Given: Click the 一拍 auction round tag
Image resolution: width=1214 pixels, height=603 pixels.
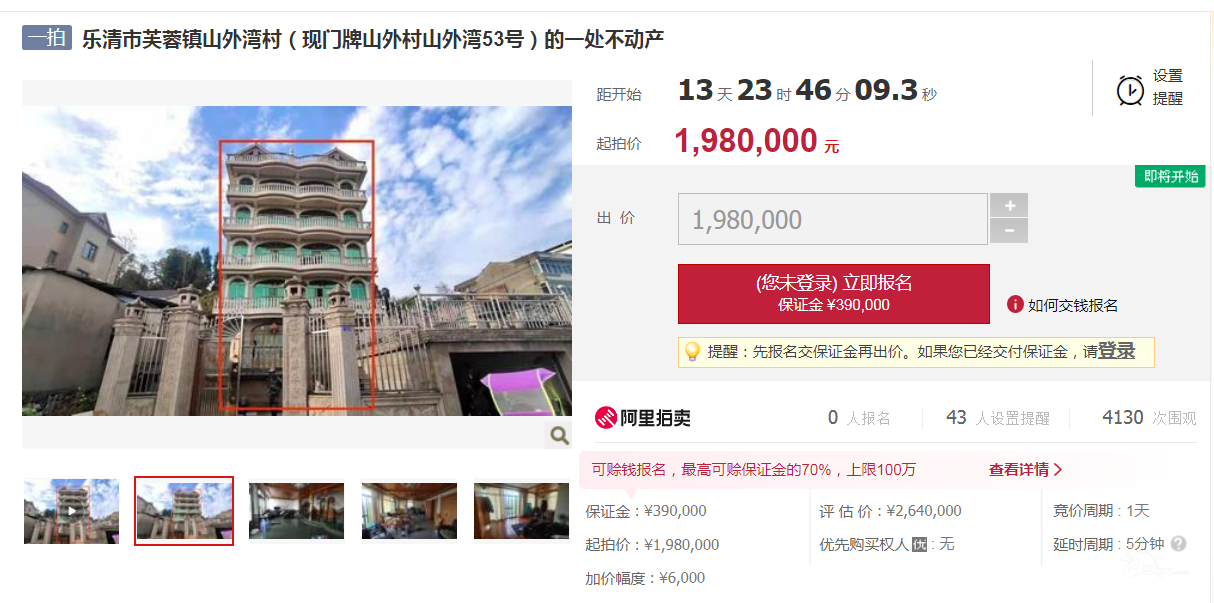Looking at the screenshot, I should tap(47, 38).
